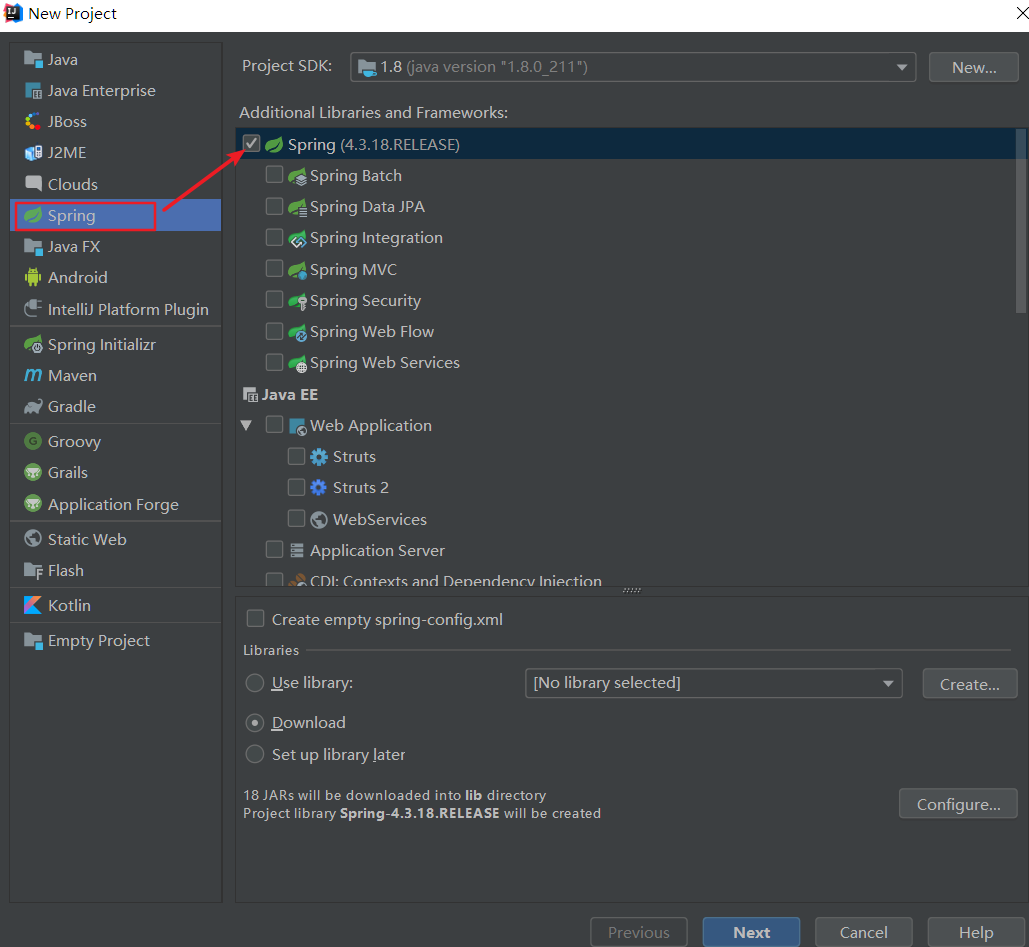The height and width of the screenshot is (947, 1029).
Task: Click the Flash folder icon
Action: [x=33, y=570]
